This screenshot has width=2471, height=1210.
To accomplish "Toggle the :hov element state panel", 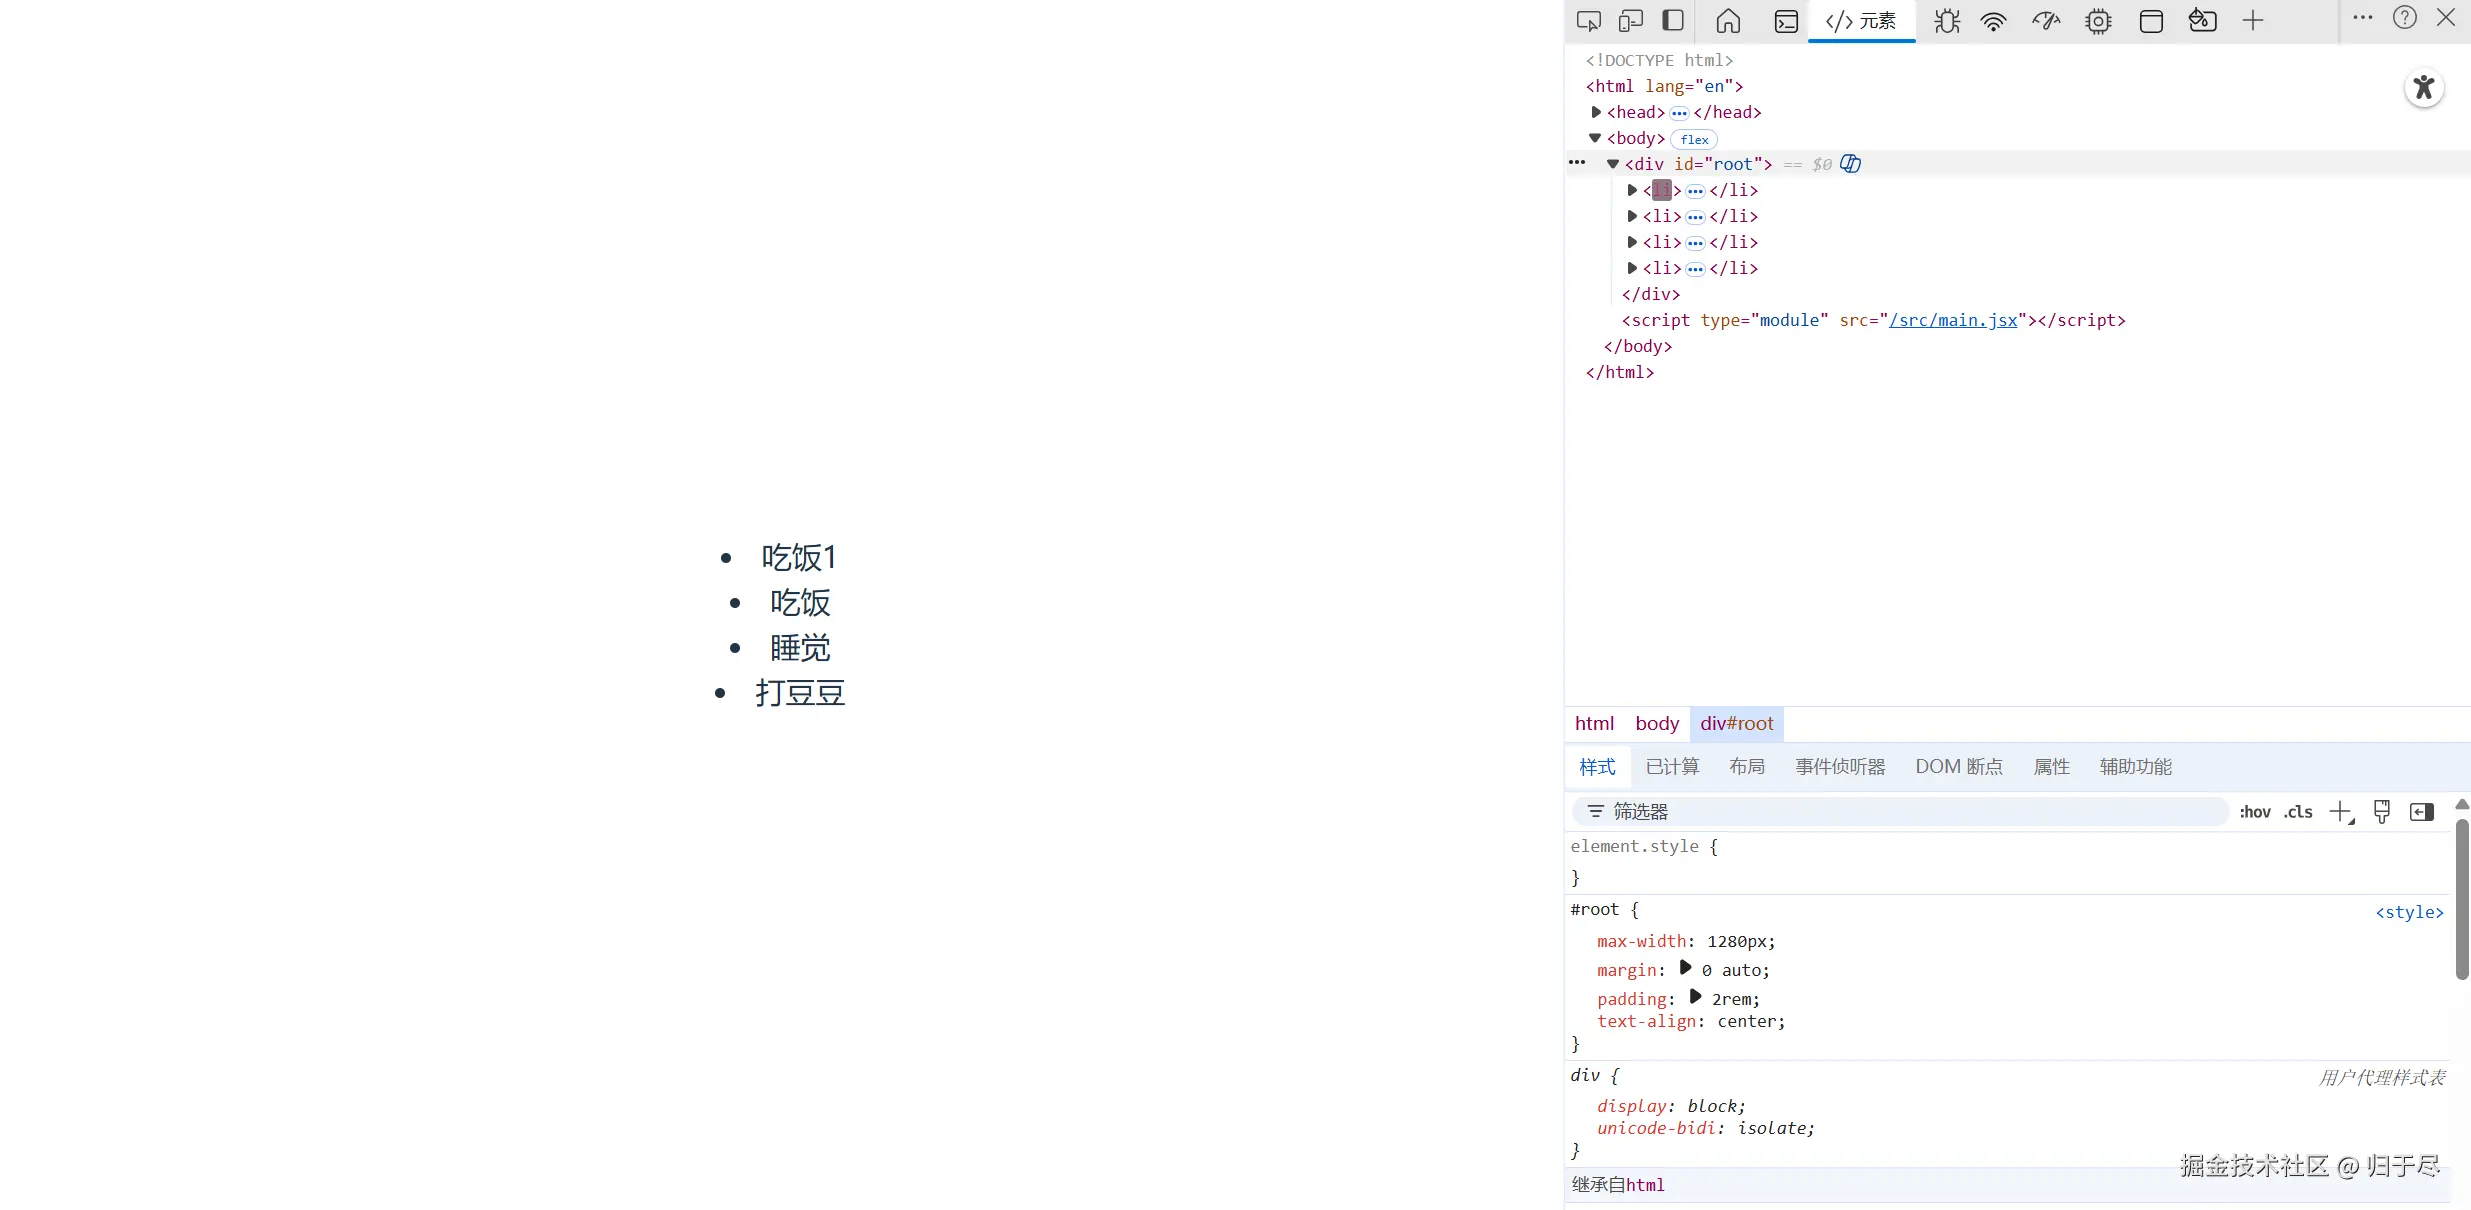I will tap(2254, 812).
